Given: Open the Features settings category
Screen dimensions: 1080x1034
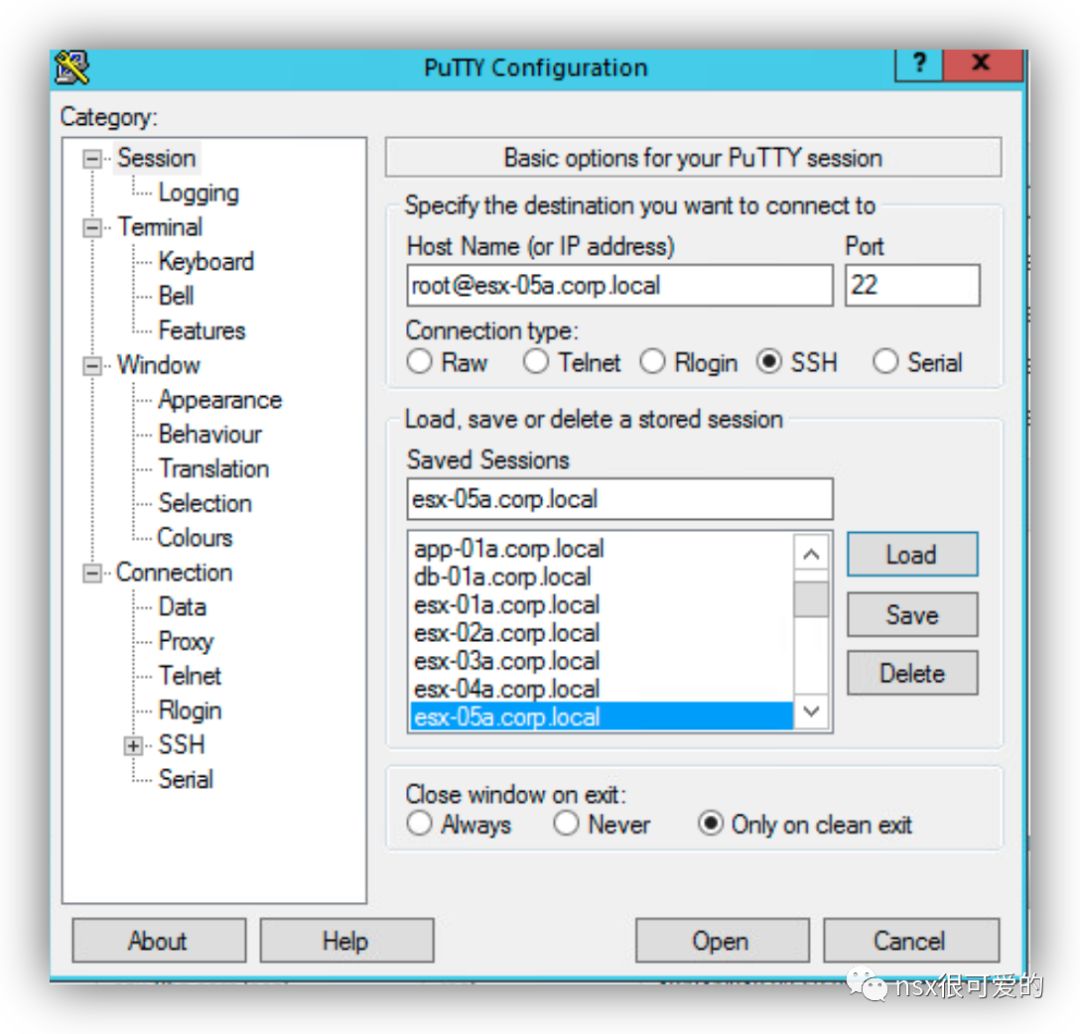Looking at the screenshot, I should tap(202, 331).
